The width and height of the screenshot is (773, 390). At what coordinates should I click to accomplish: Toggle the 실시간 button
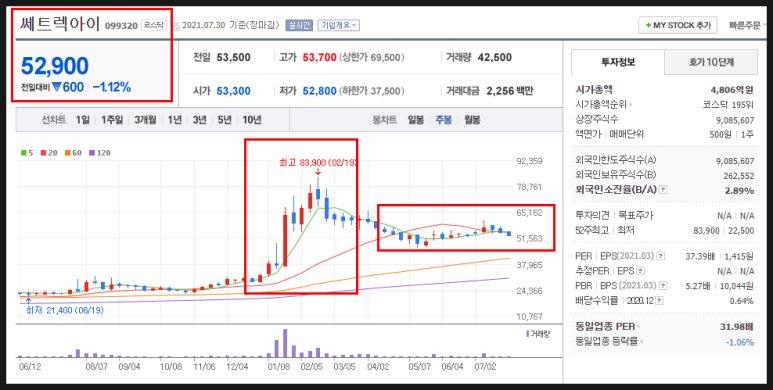299,25
